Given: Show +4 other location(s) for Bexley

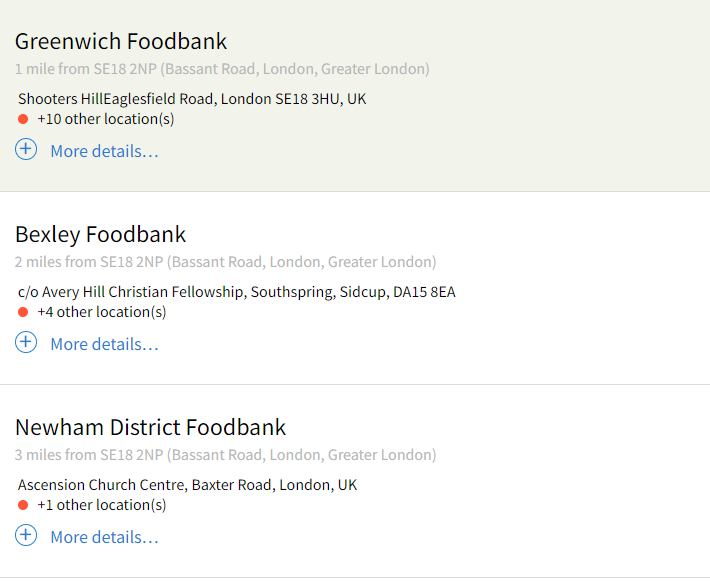Looking at the screenshot, I should 102,312.
